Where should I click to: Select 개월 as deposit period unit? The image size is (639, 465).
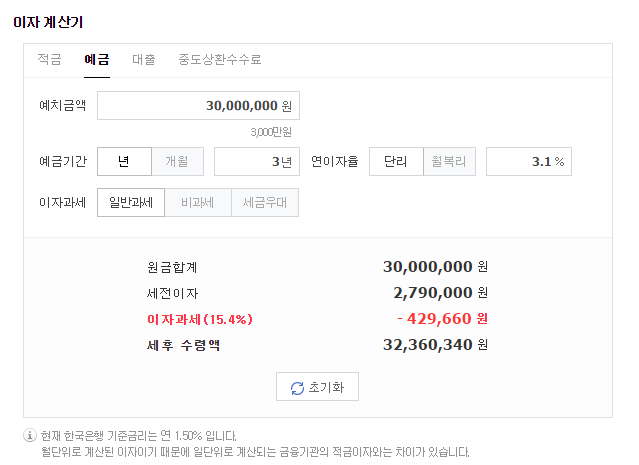(177, 161)
